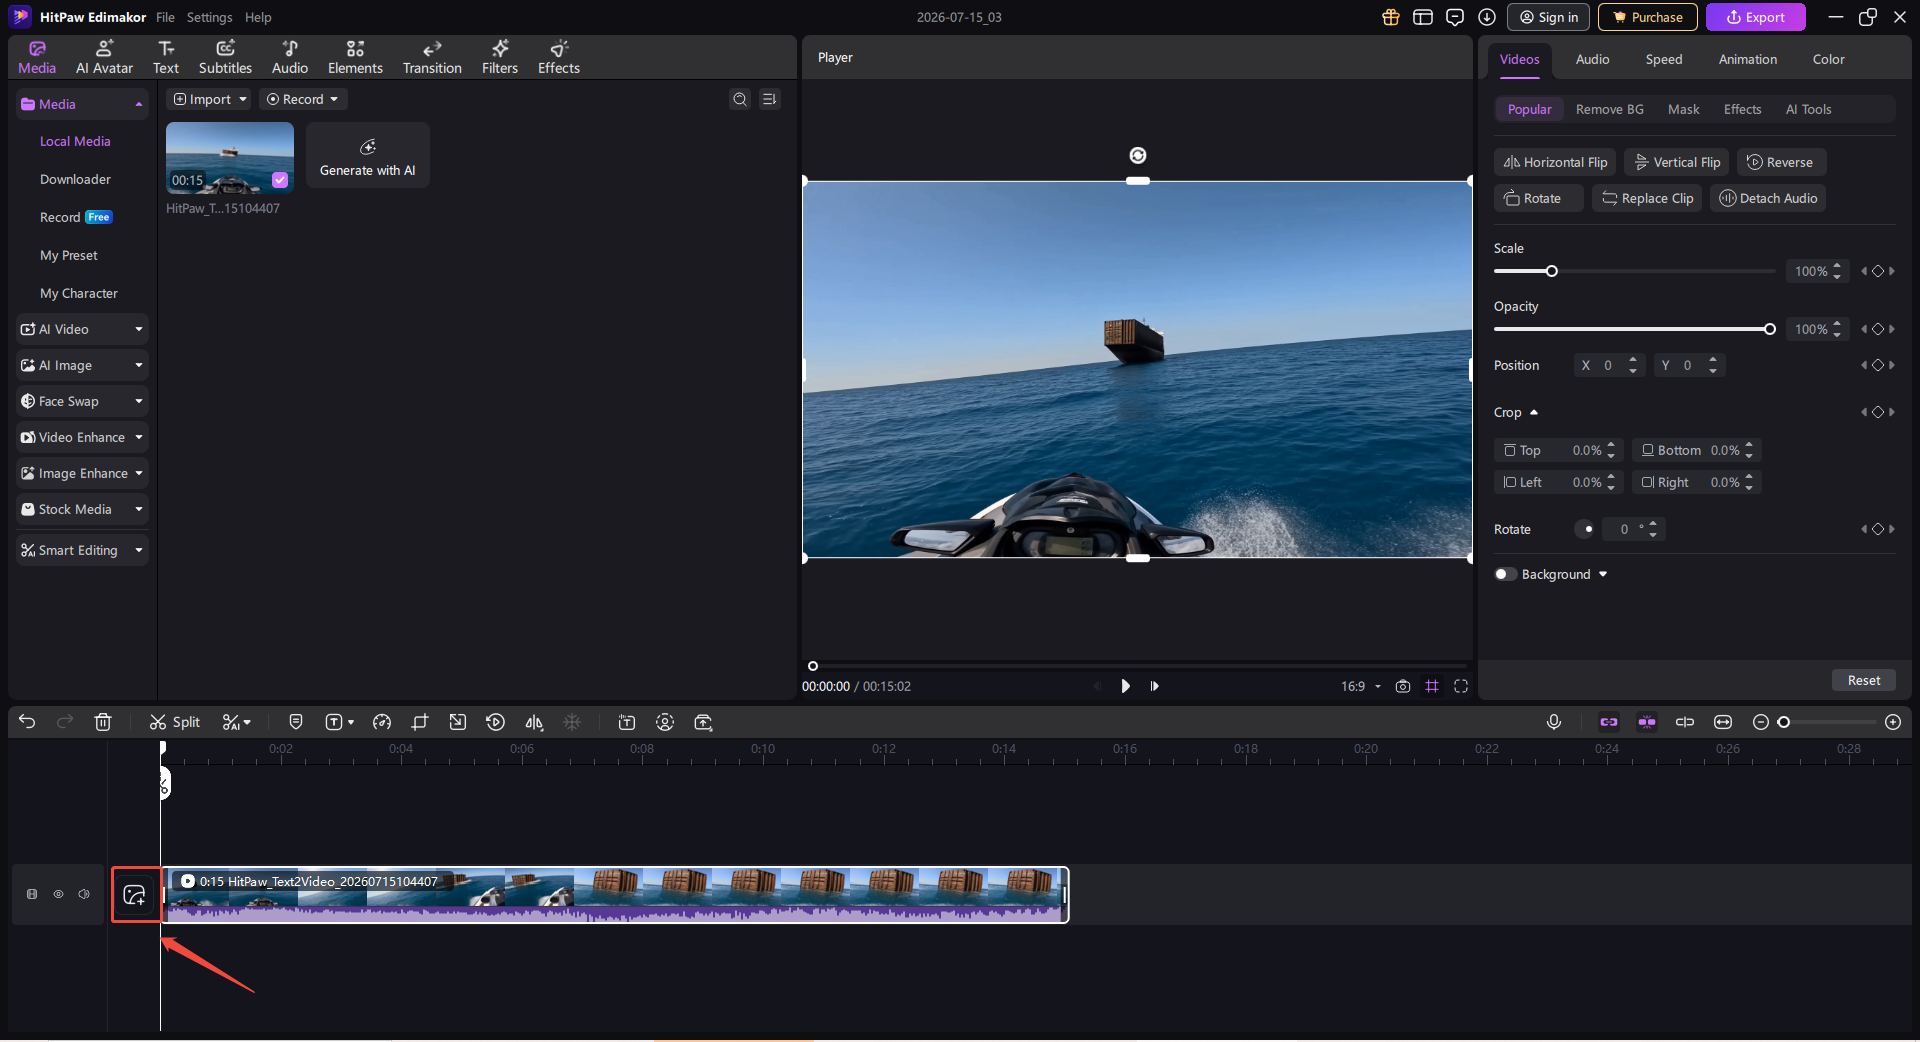This screenshot has width=1920, height=1042.
Task: Open the 16:9 aspect ratio dropdown
Action: (1361, 686)
